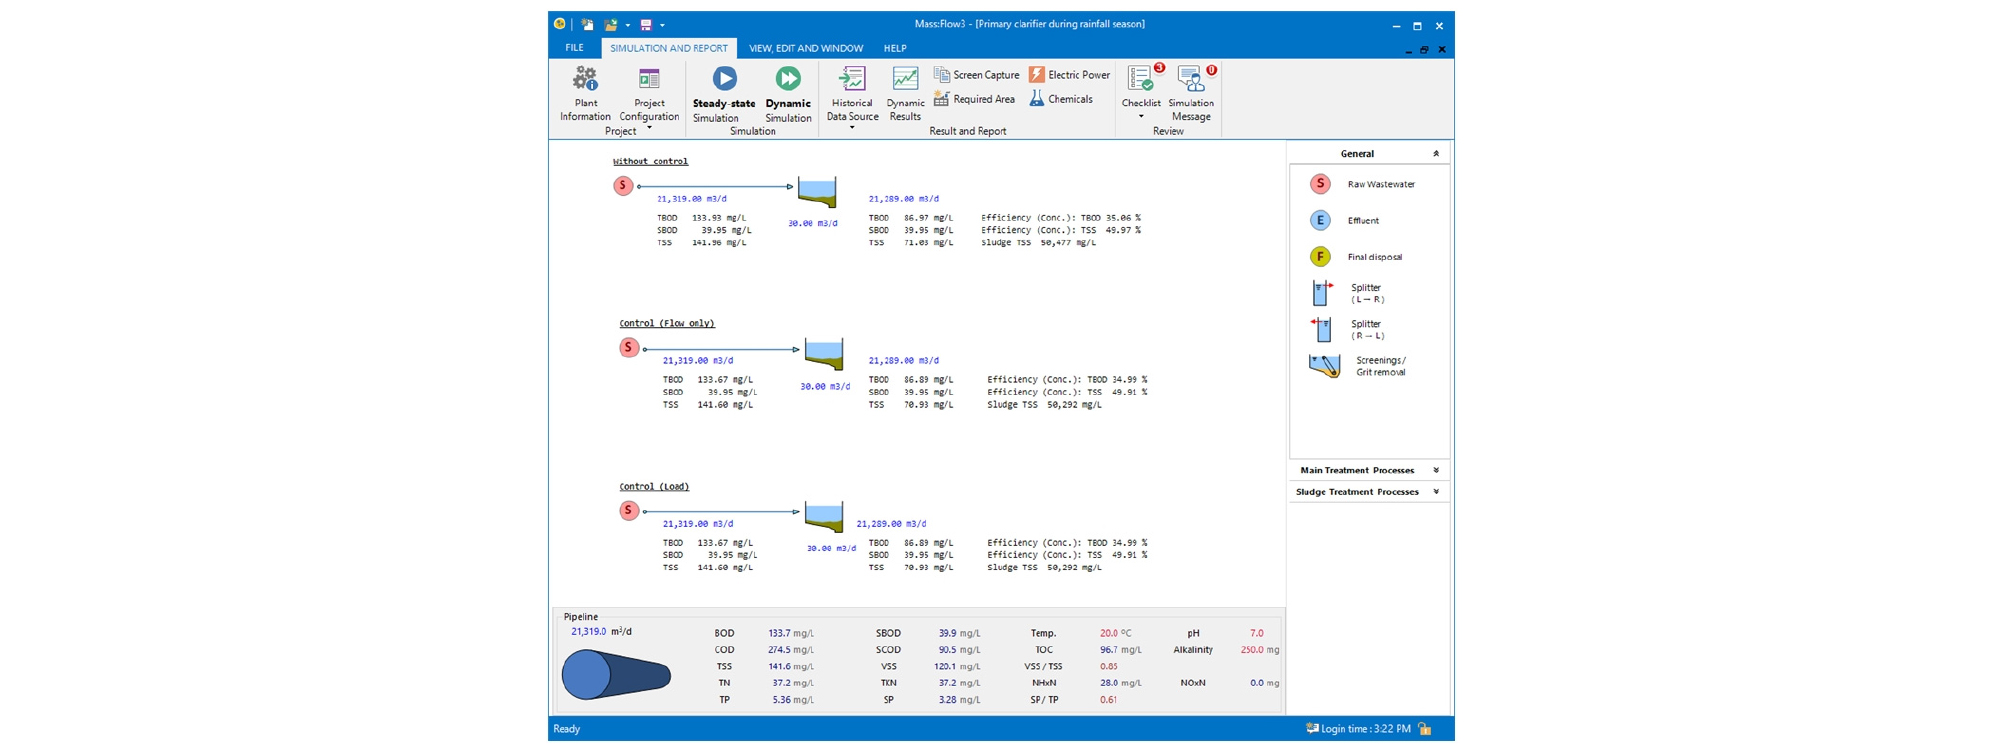Screen dimensions: 2008x751
Task: Open Plant Information
Action: coord(585,95)
